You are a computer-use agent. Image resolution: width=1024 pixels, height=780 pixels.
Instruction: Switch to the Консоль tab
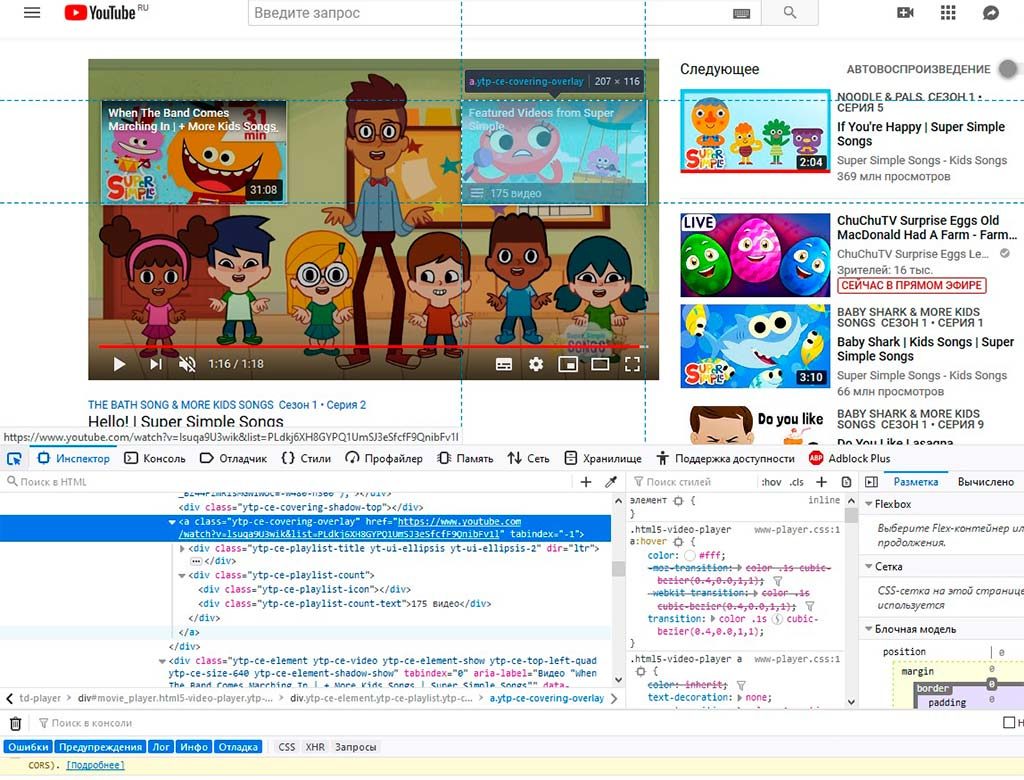(155, 459)
